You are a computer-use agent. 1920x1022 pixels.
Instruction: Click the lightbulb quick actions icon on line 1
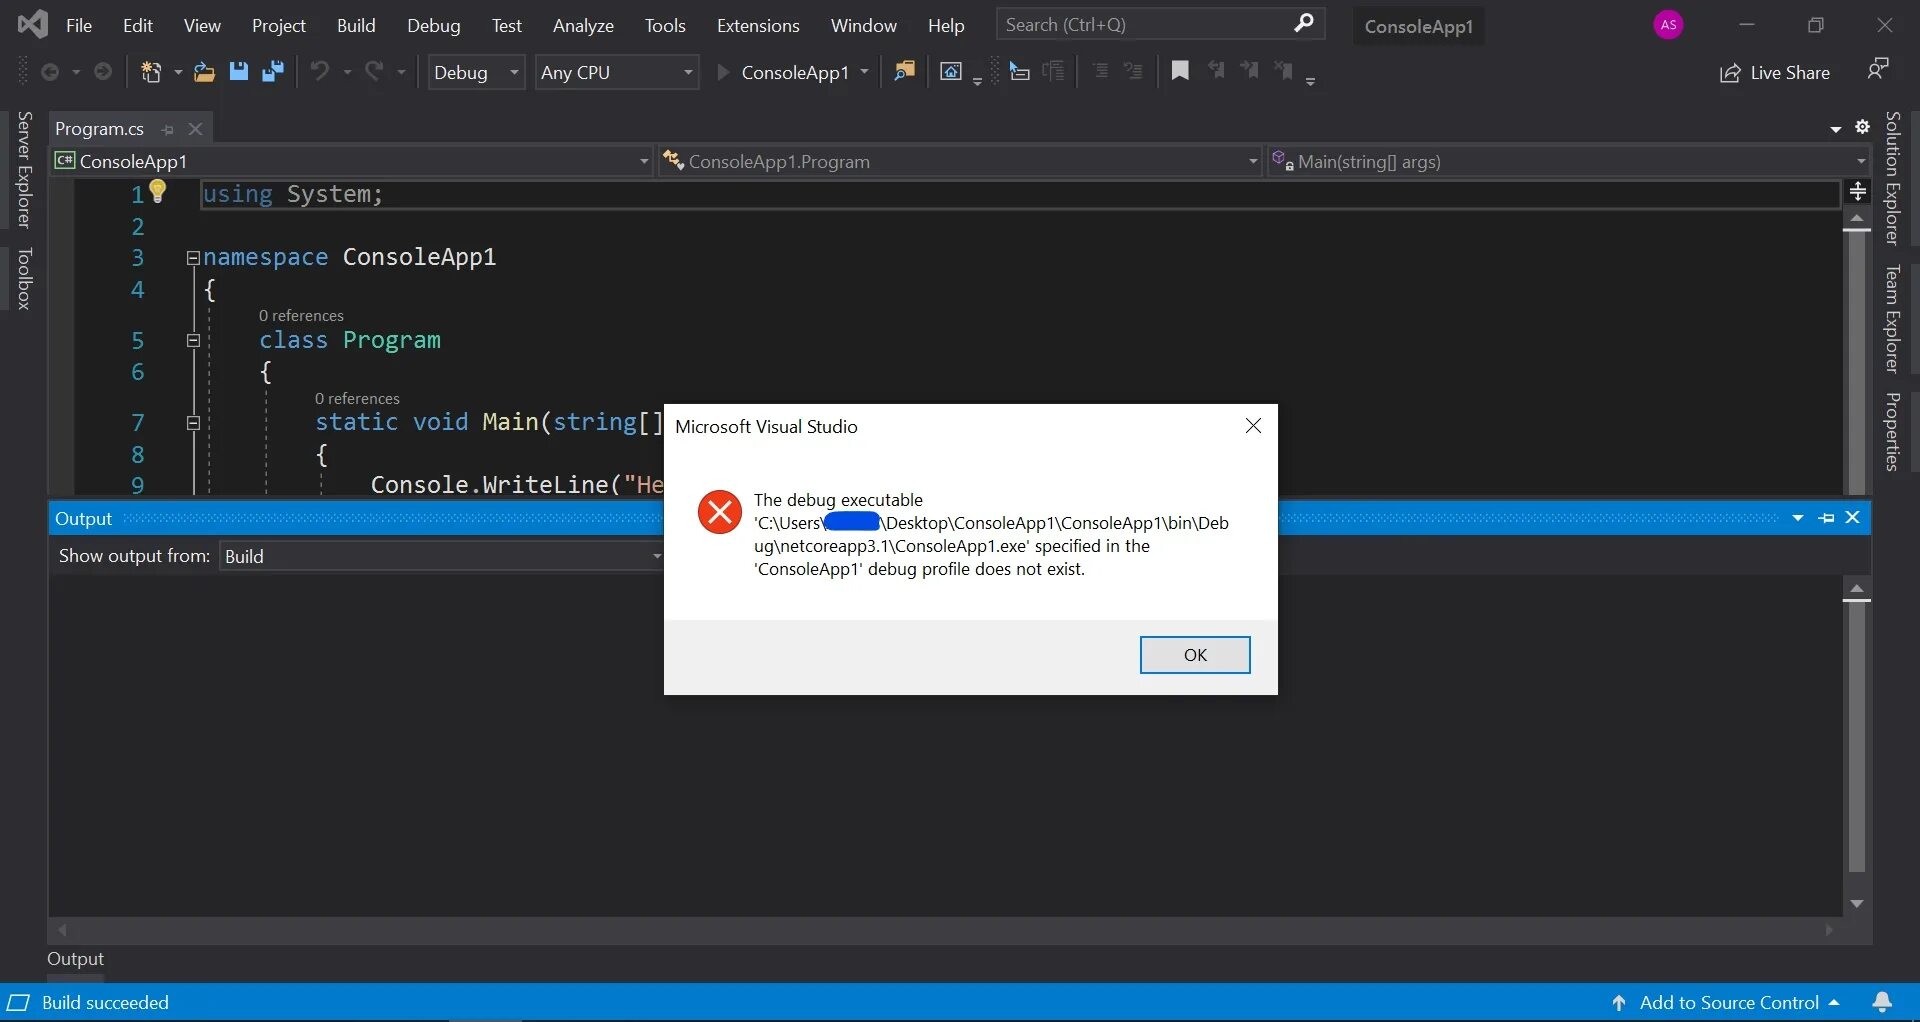157,191
